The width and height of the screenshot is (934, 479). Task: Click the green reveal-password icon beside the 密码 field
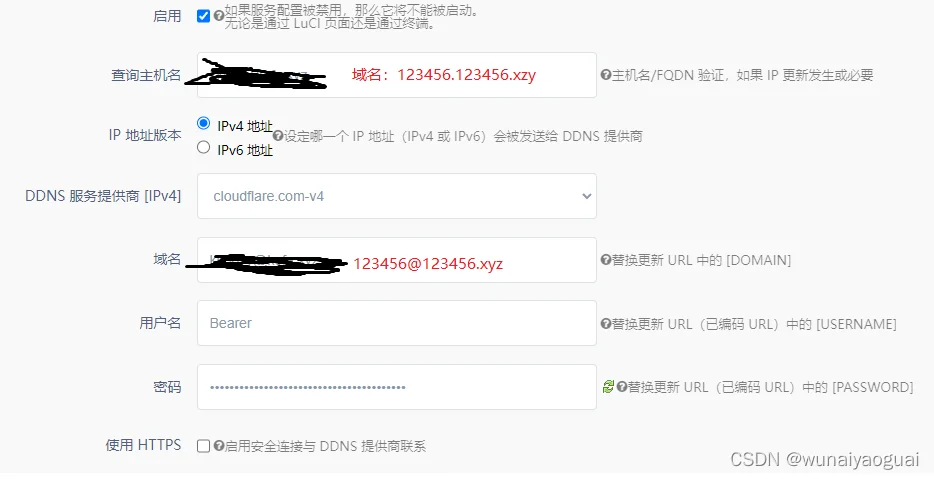click(x=608, y=387)
